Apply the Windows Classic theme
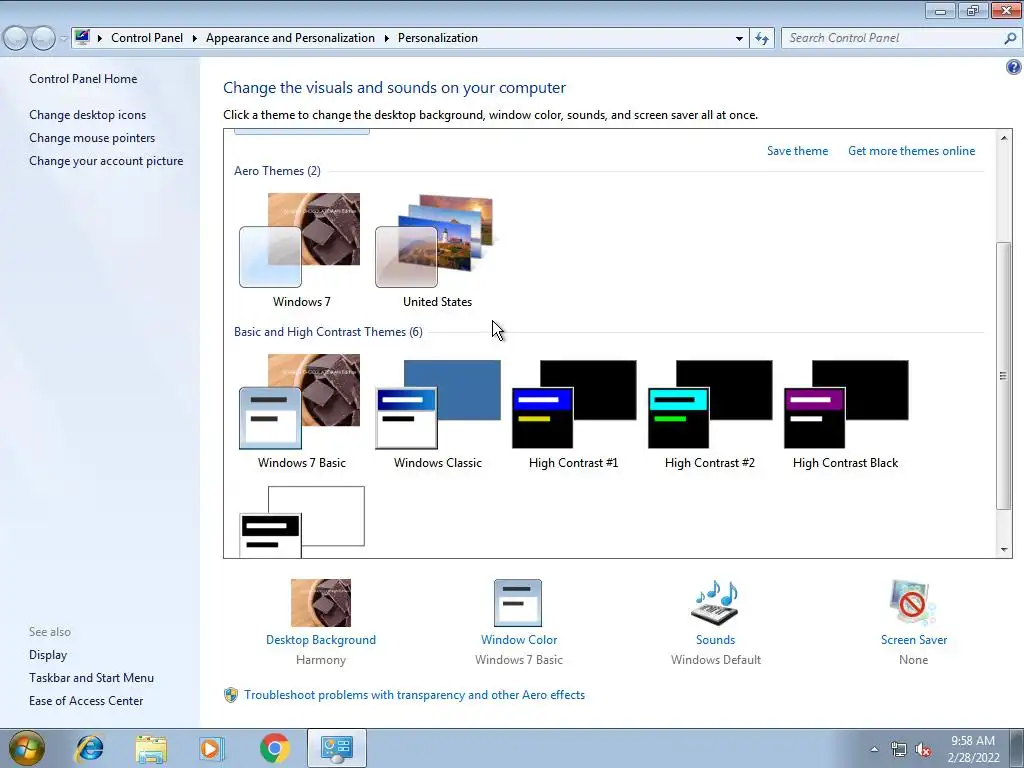This screenshot has height=768, width=1024. click(x=438, y=411)
